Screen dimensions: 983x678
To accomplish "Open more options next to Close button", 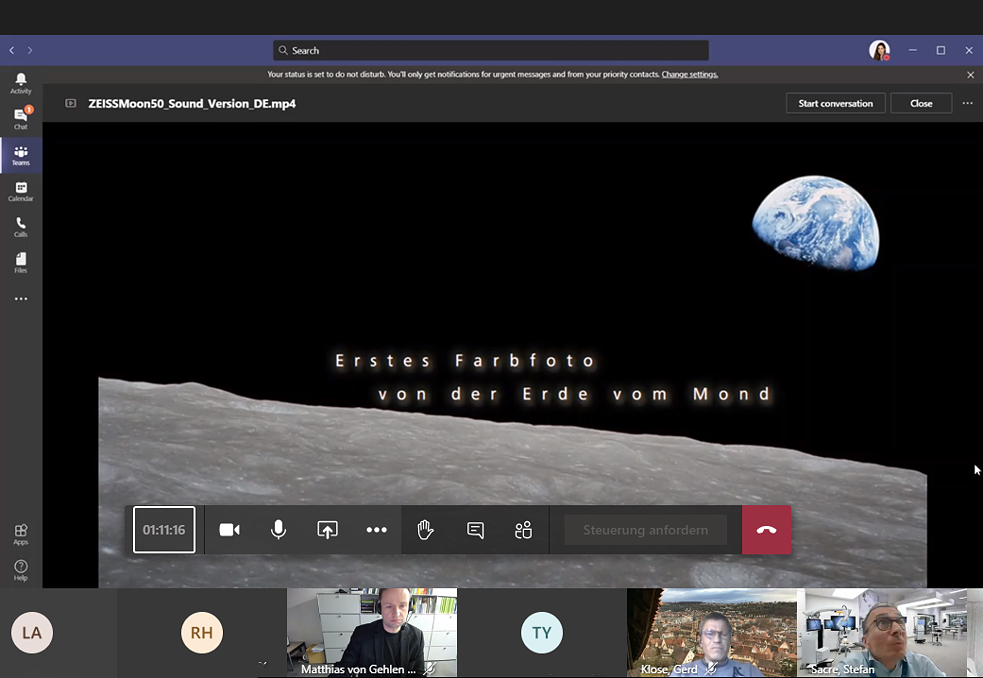I will [967, 103].
